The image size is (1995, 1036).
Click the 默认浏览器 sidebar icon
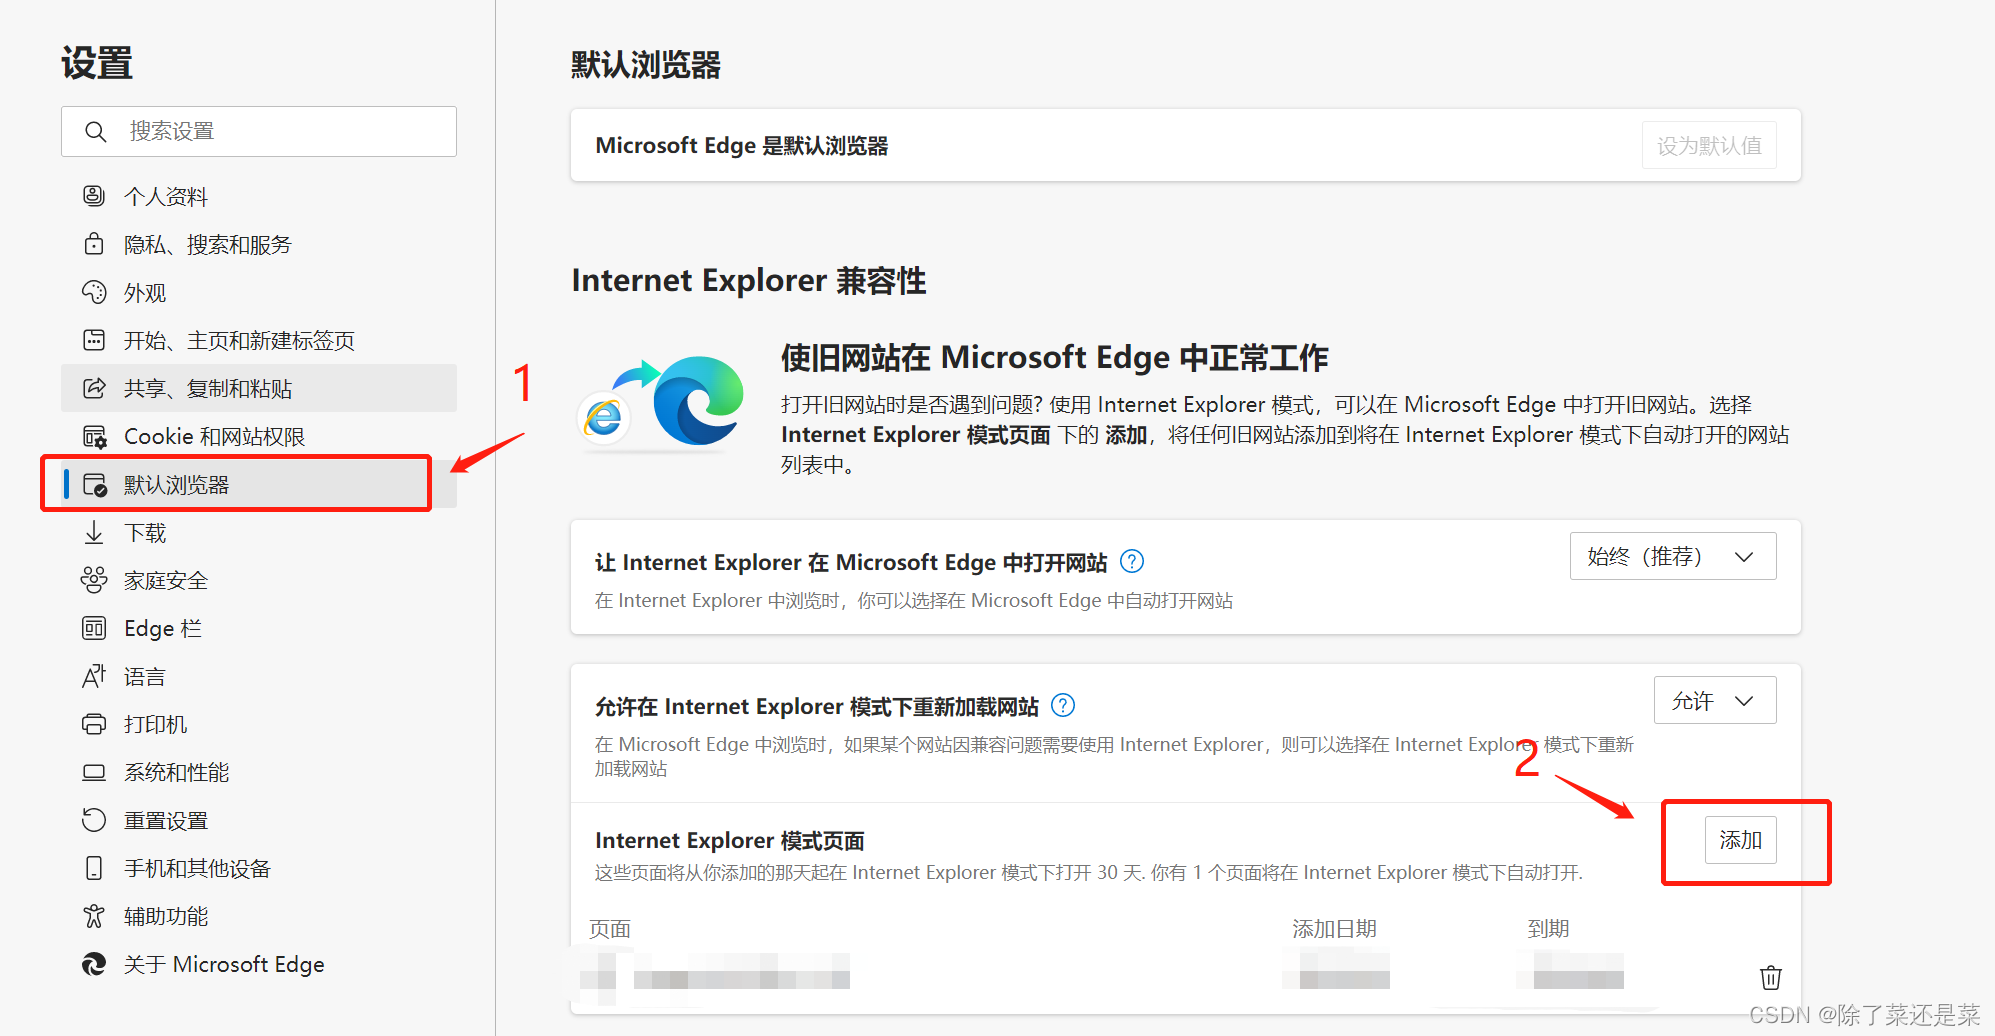94,485
